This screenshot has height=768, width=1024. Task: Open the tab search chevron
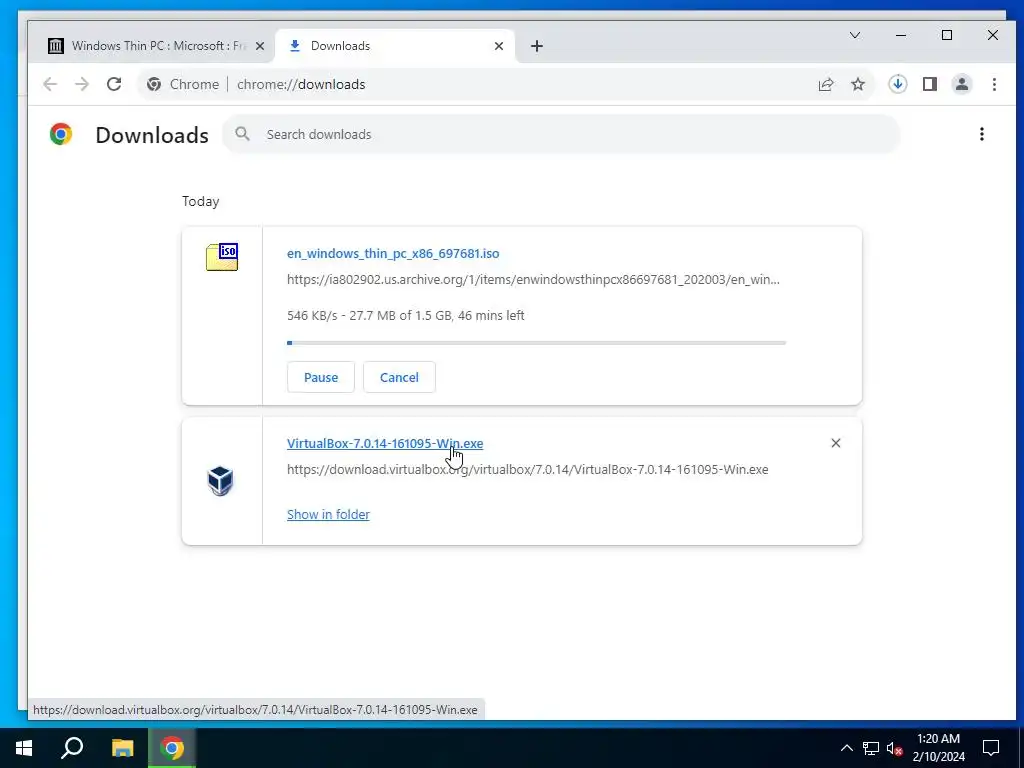tap(855, 35)
